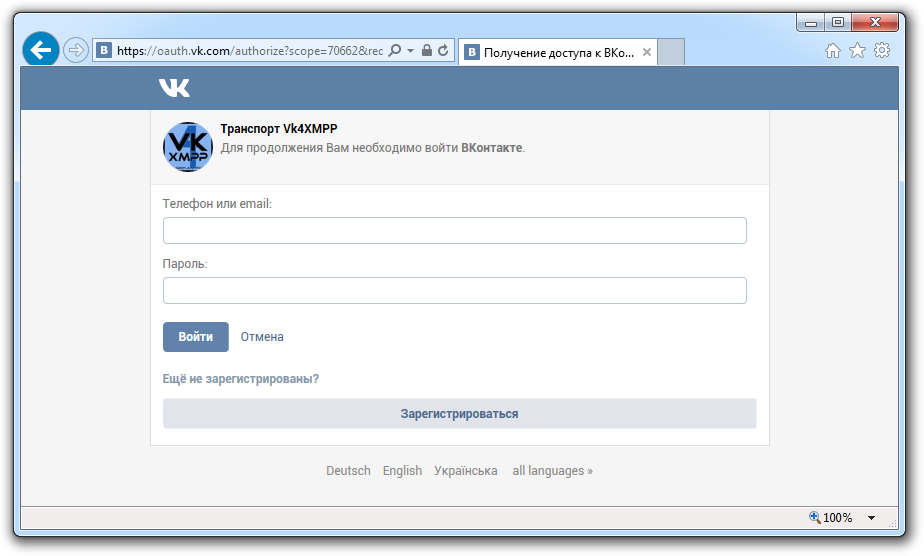Expand the zoom level dropdown arrow
924x556 pixels.
871,518
